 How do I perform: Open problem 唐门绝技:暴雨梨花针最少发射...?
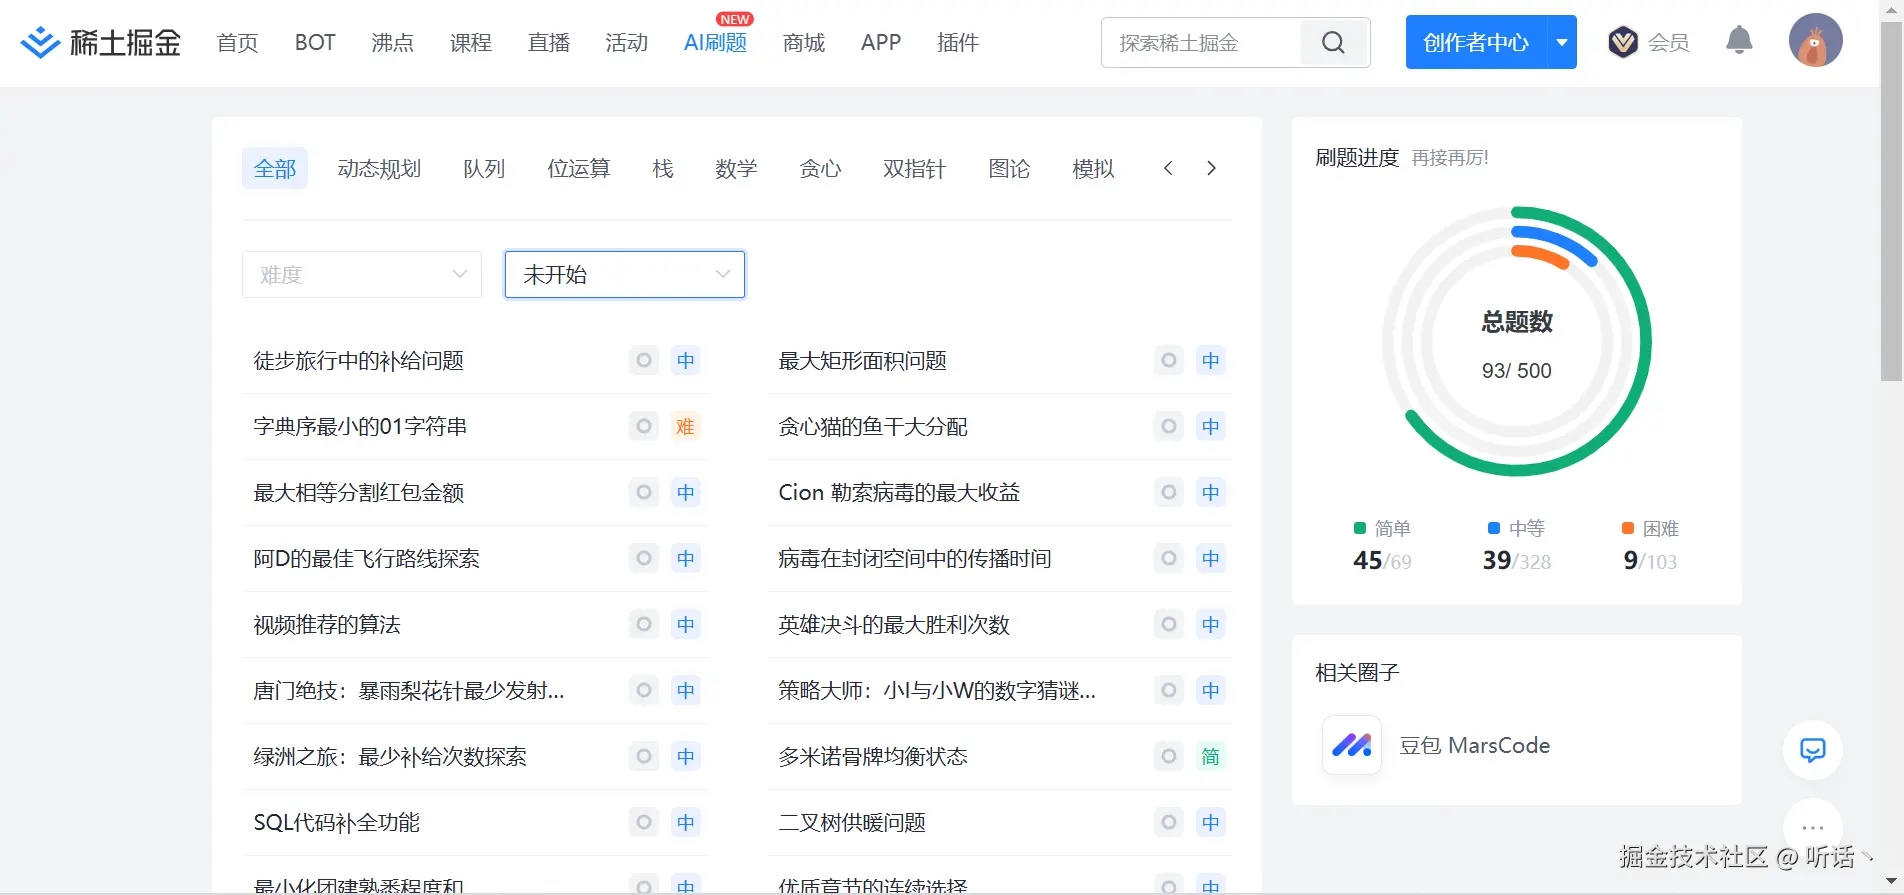(409, 690)
